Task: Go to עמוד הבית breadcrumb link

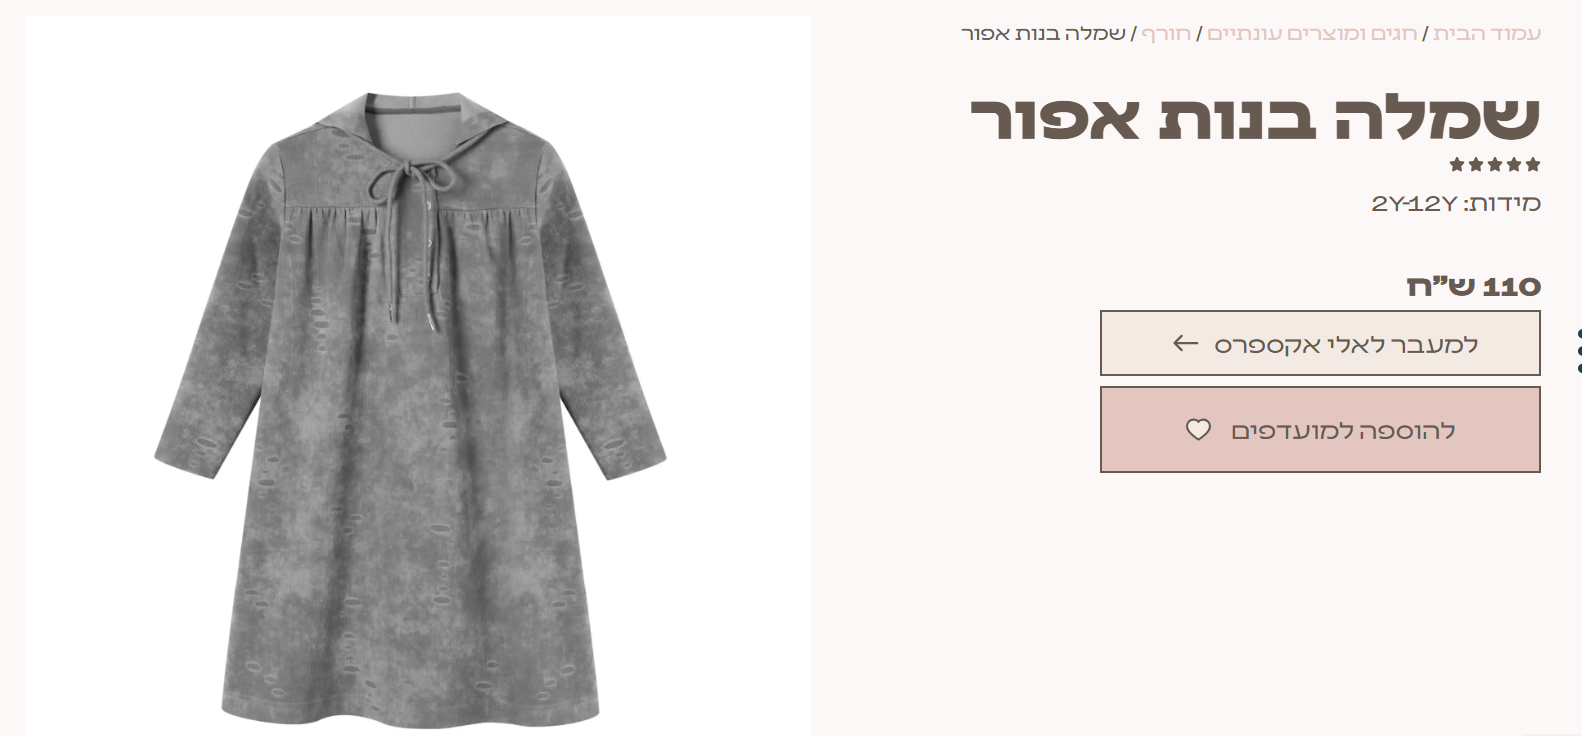Action: pyautogui.click(x=1487, y=33)
